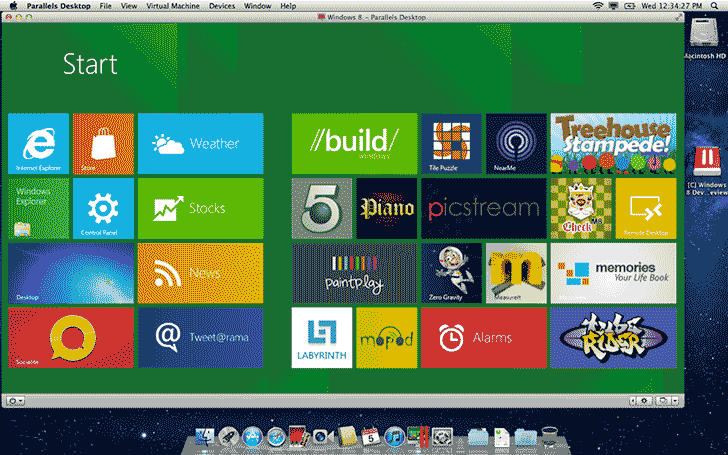The image size is (728, 455).
Task: Expand the gear dropdown at status bar left
Action: [x=15, y=401]
